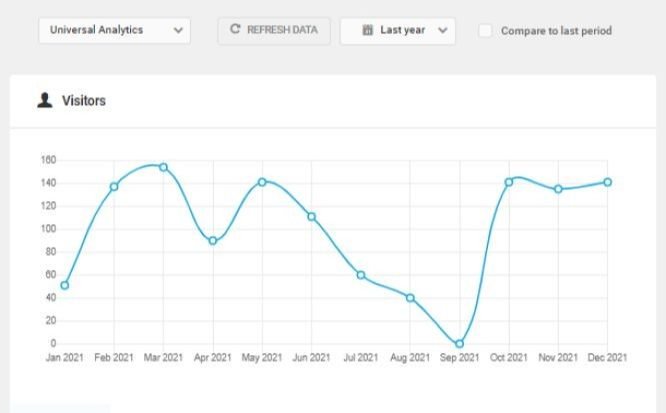The width and height of the screenshot is (666, 413).
Task: Click the Sep 2021 axis label
Action: (x=459, y=357)
